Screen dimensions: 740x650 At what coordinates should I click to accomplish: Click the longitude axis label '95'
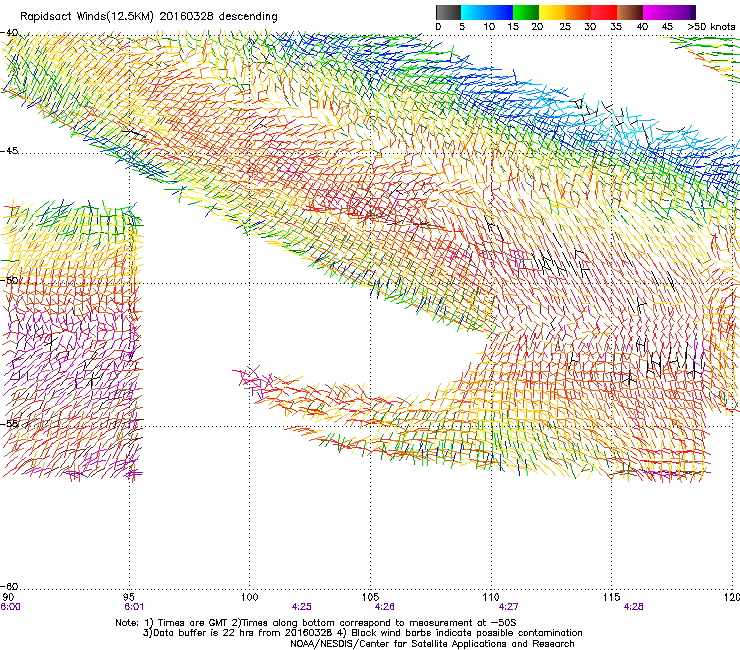point(129,597)
